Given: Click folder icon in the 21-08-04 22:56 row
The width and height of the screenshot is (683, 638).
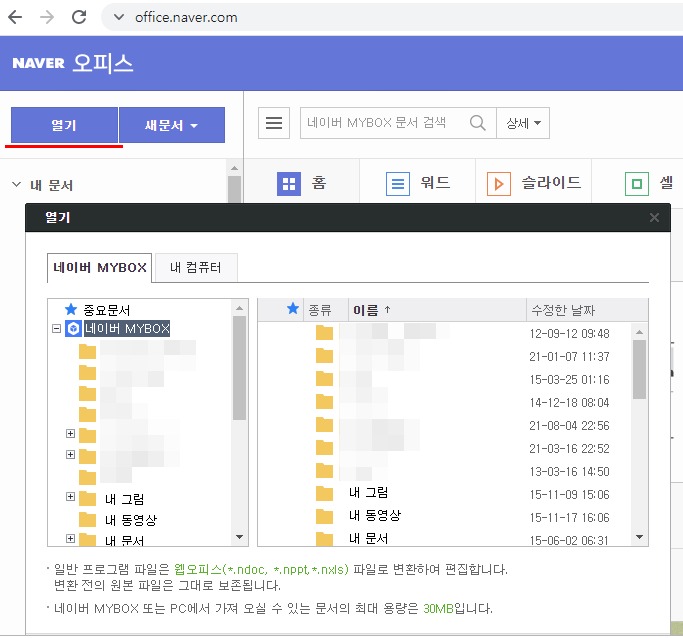Looking at the screenshot, I should (324, 425).
